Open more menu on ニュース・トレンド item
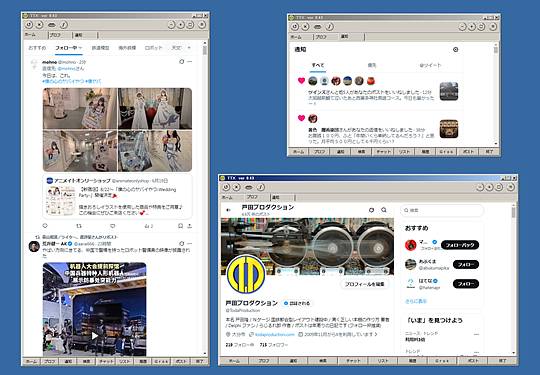Viewport: 540px width, 375px height. coord(477,334)
